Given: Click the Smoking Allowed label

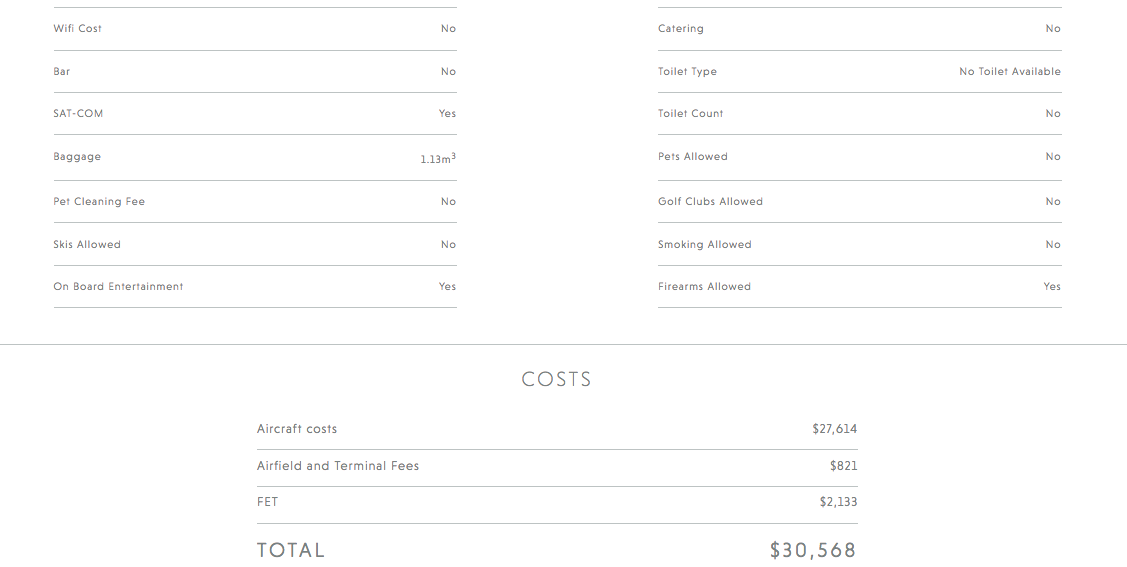Looking at the screenshot, I should tap(704, 245).
